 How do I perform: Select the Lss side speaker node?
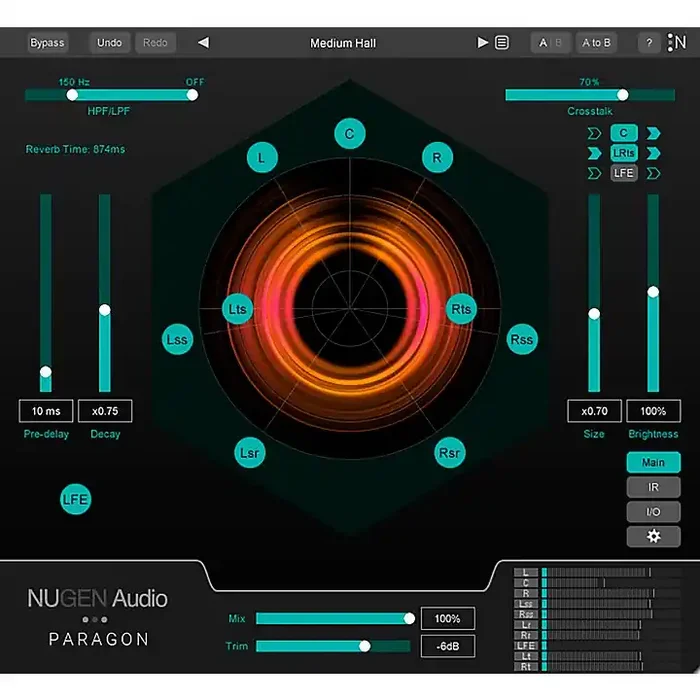(177, 339)
